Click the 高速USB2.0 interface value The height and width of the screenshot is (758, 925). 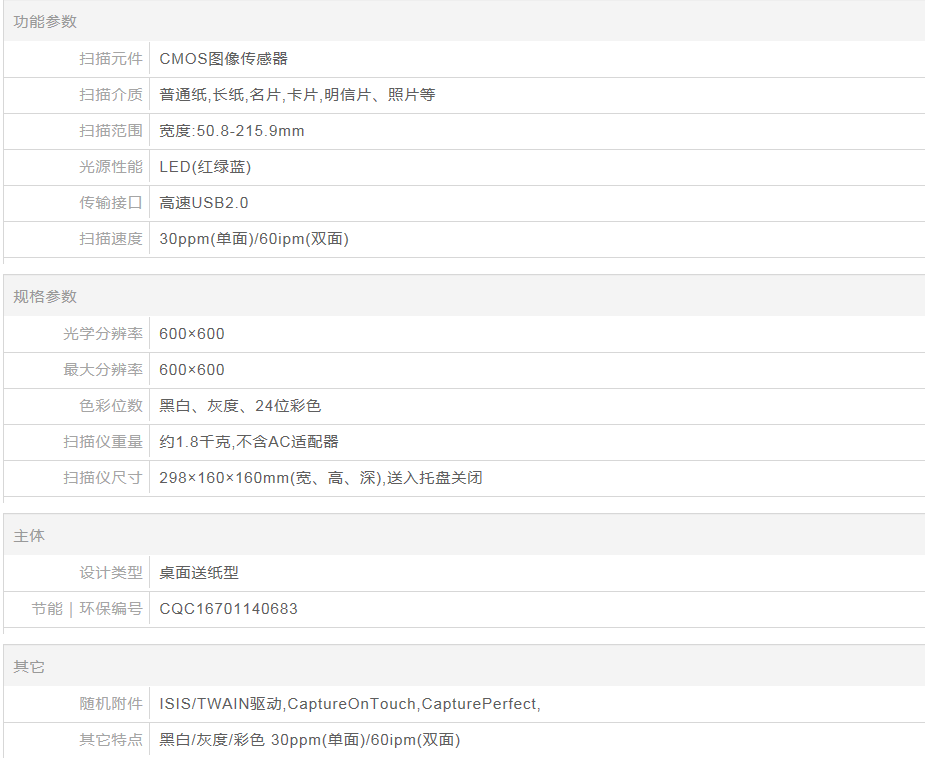(x=204, y=203)
